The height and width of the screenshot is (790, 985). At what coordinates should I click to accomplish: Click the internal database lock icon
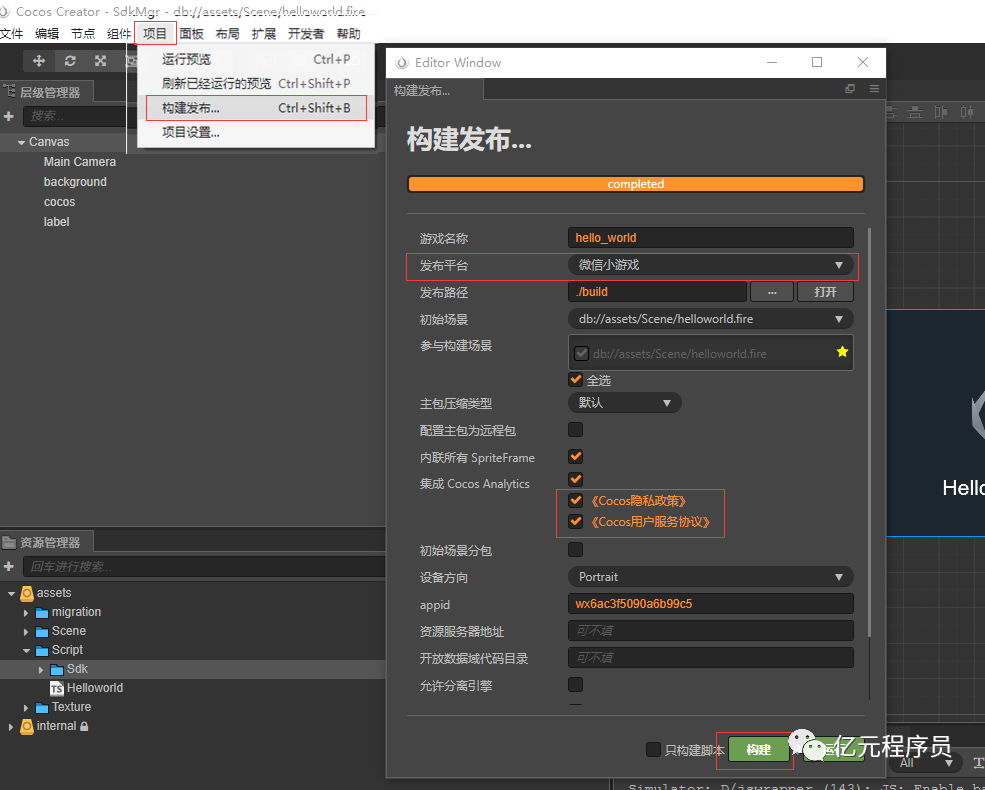(x=84, y=727)
